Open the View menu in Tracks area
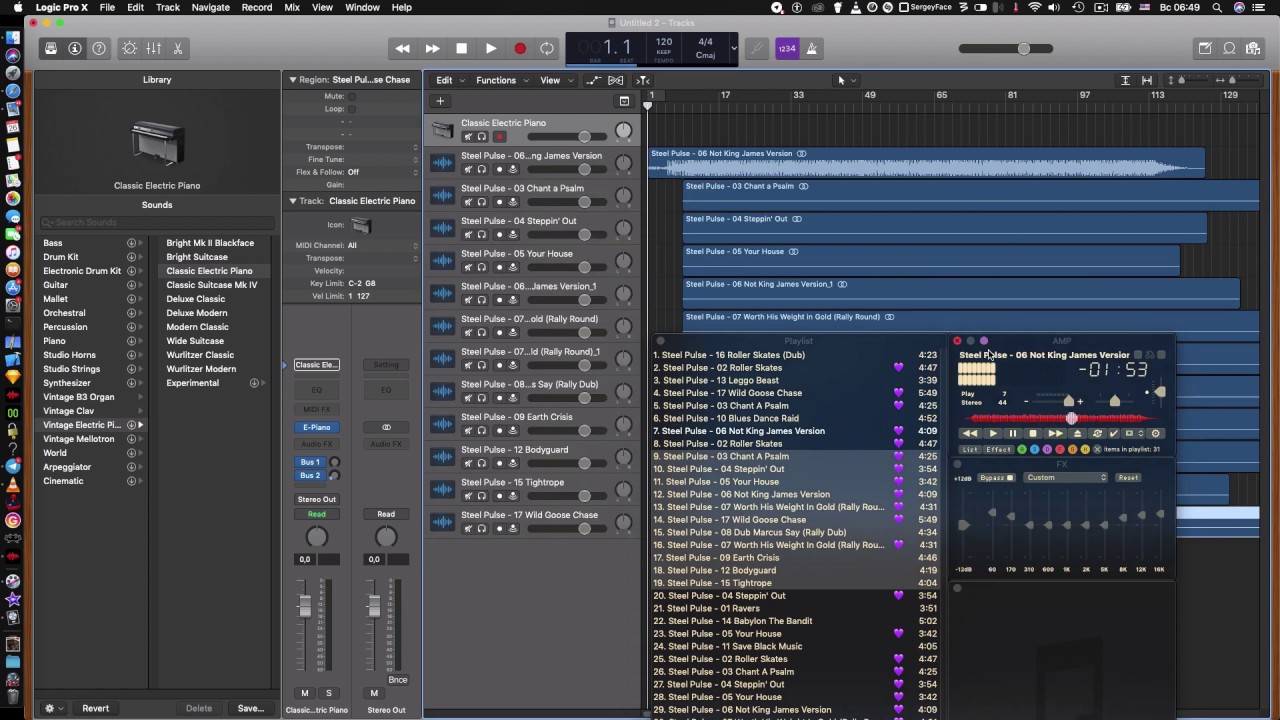This screenshot has height=720, width=1280. click(556, 80)
